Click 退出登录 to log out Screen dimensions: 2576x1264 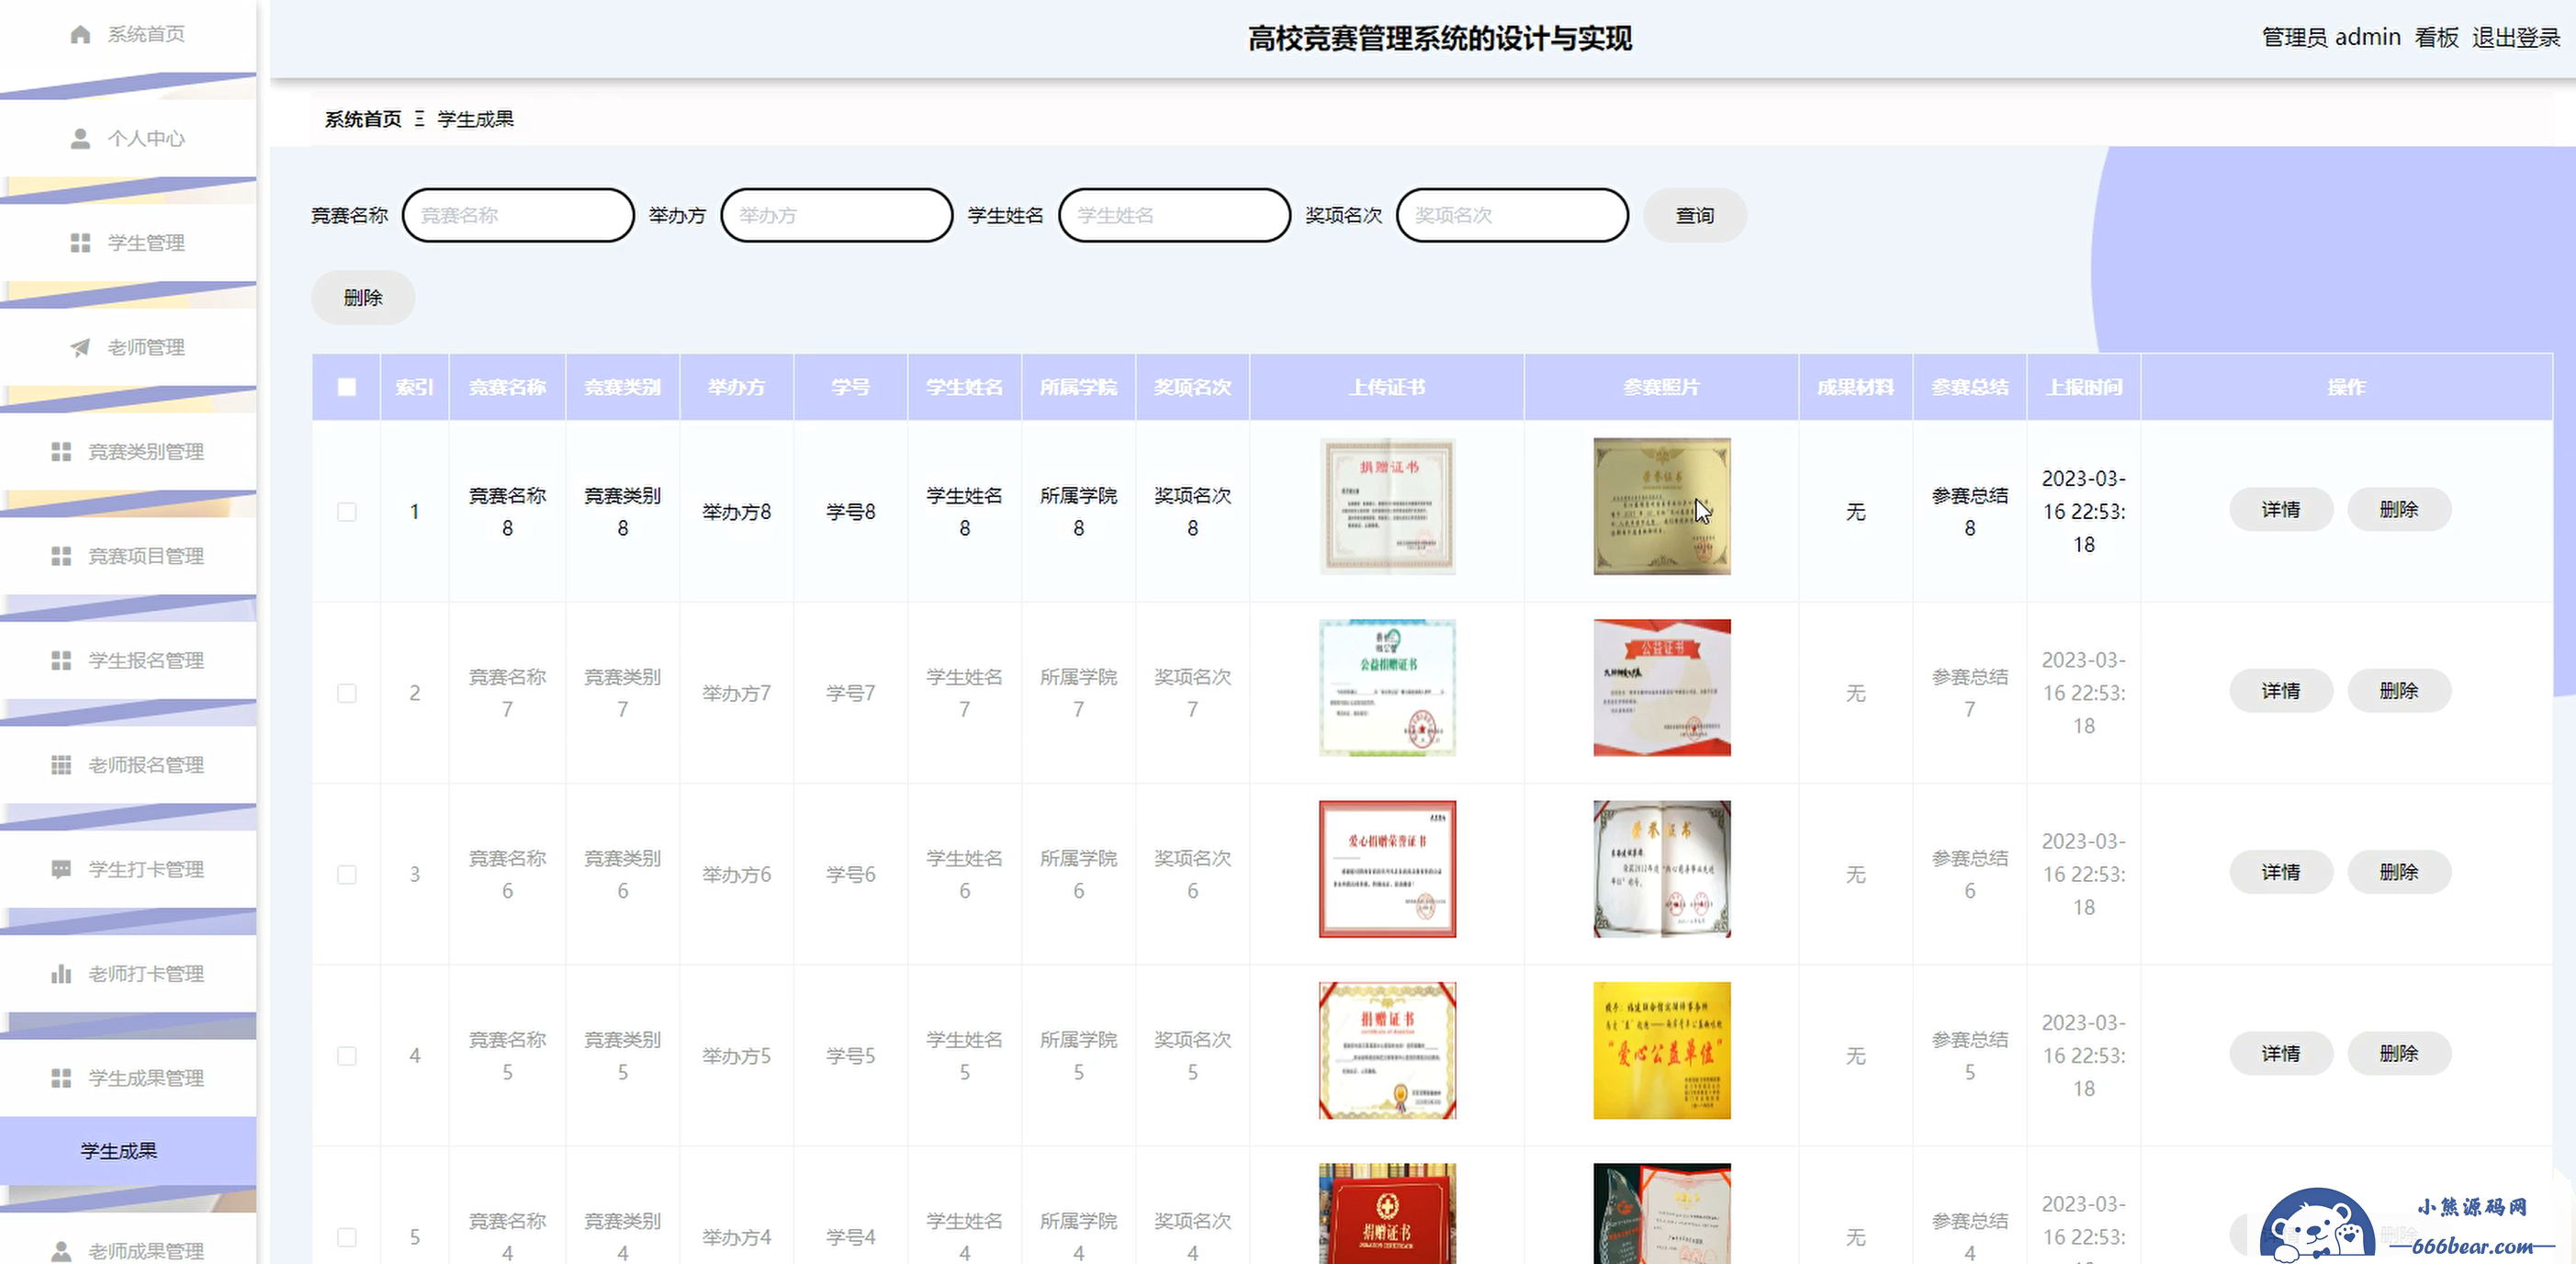(2516, 38)
